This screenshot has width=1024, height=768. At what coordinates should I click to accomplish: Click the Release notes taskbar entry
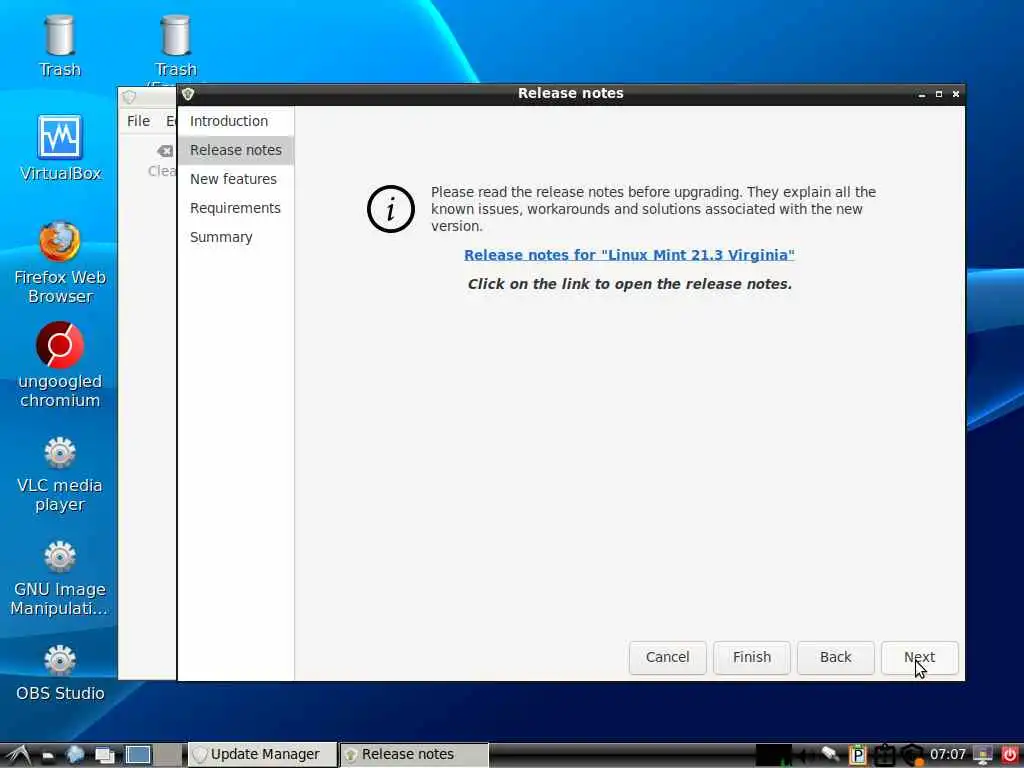coord(414,755)
